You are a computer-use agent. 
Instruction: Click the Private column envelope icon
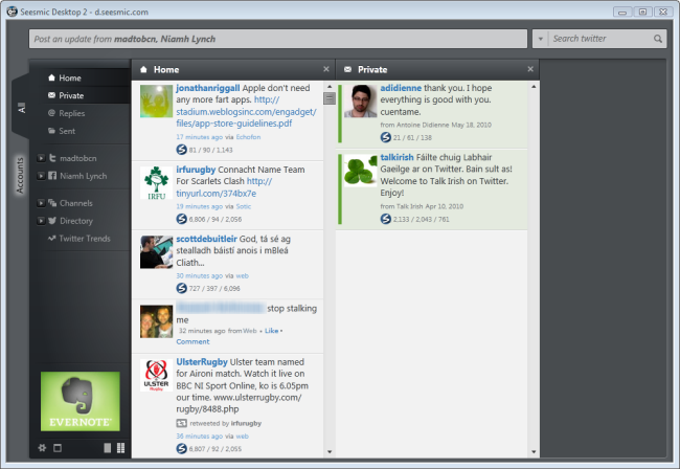pyautogui.click(x=347, y=69)
